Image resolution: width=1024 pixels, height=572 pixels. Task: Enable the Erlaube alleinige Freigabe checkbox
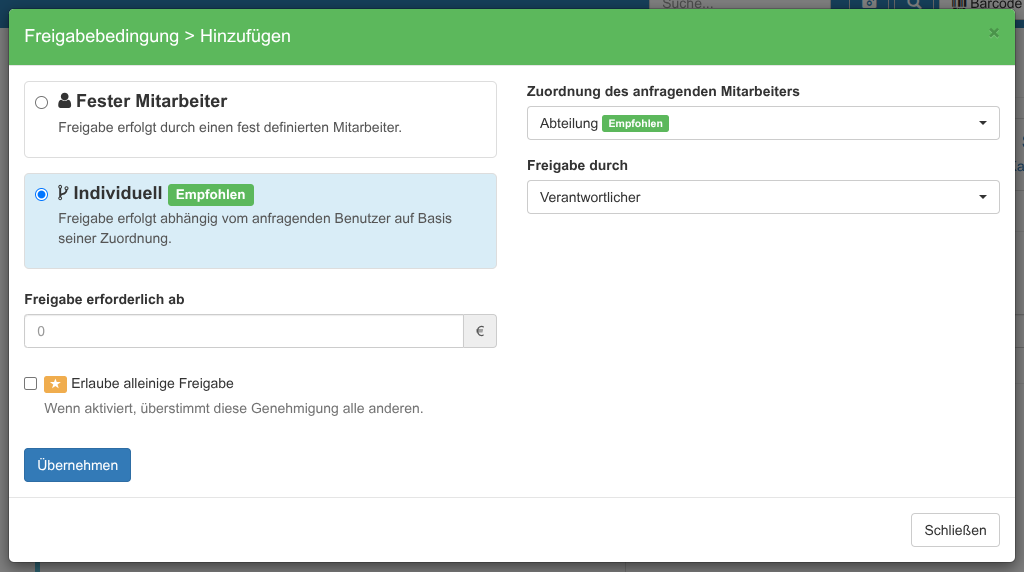[x=31, y=383]
